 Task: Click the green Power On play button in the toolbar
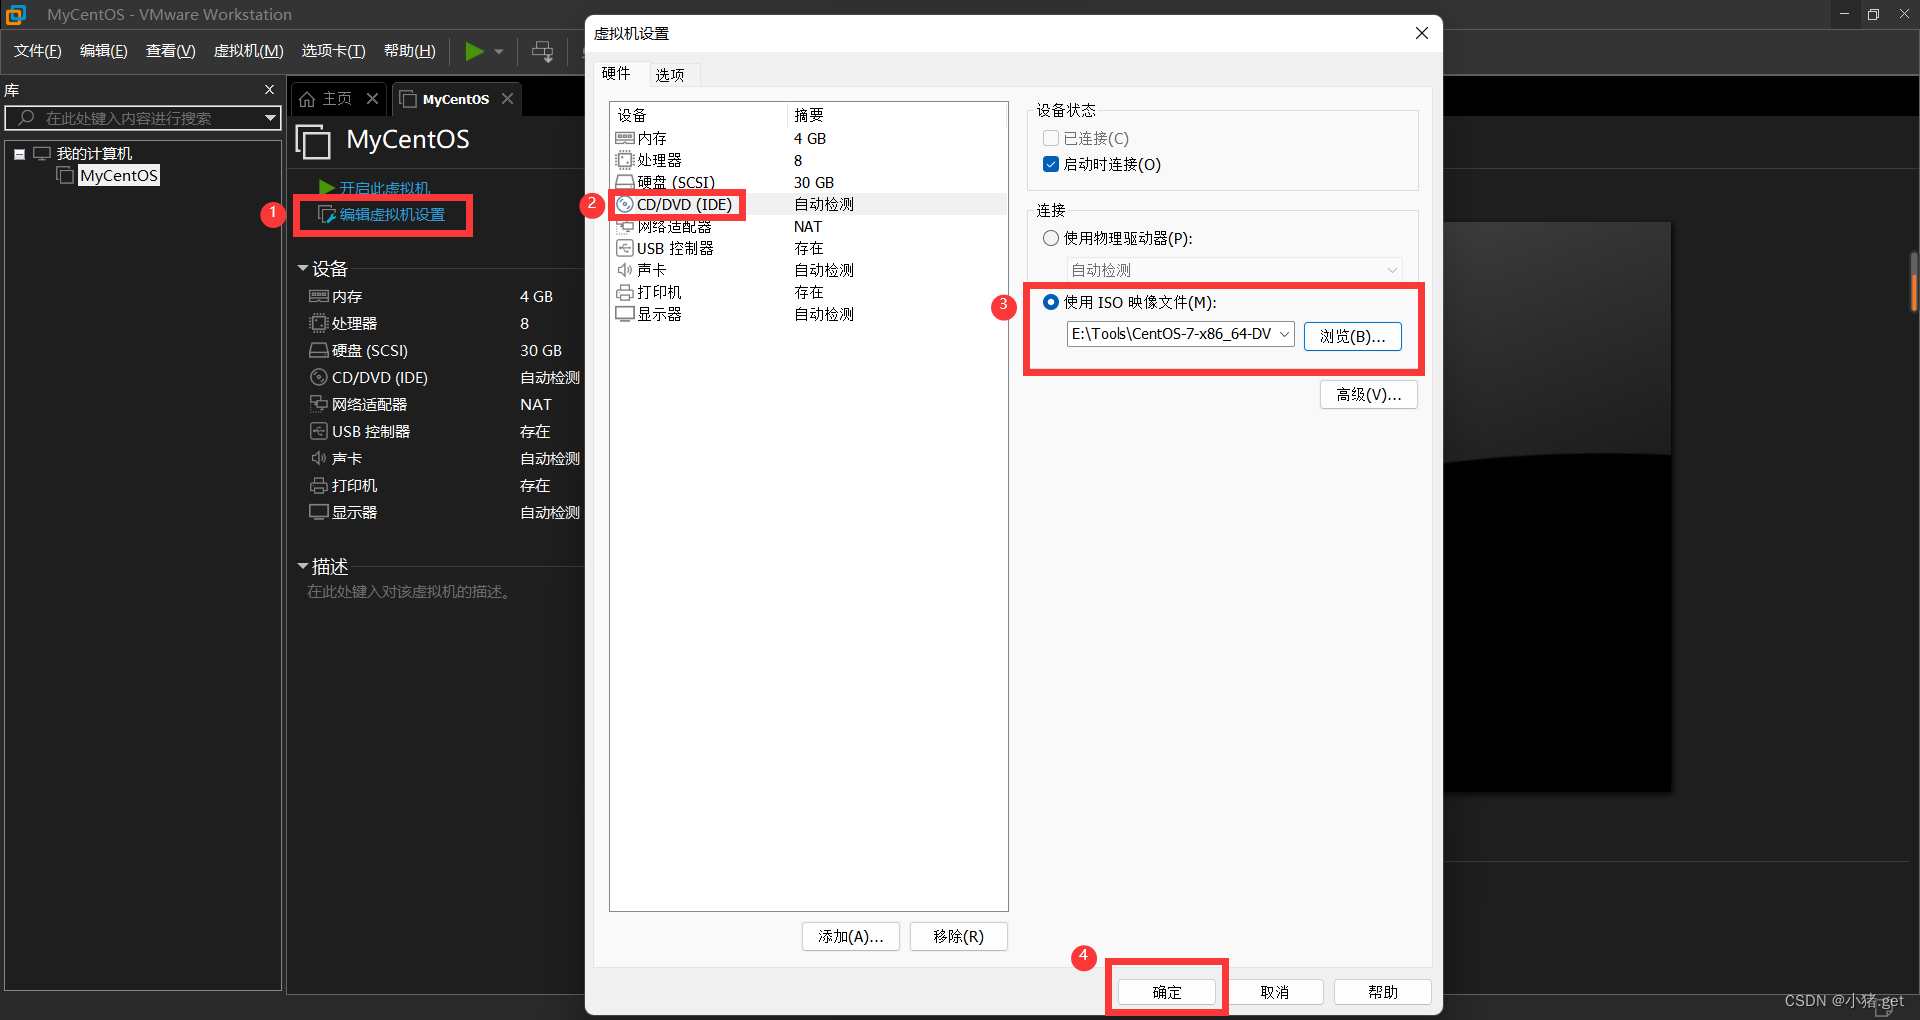pos(474,51)
